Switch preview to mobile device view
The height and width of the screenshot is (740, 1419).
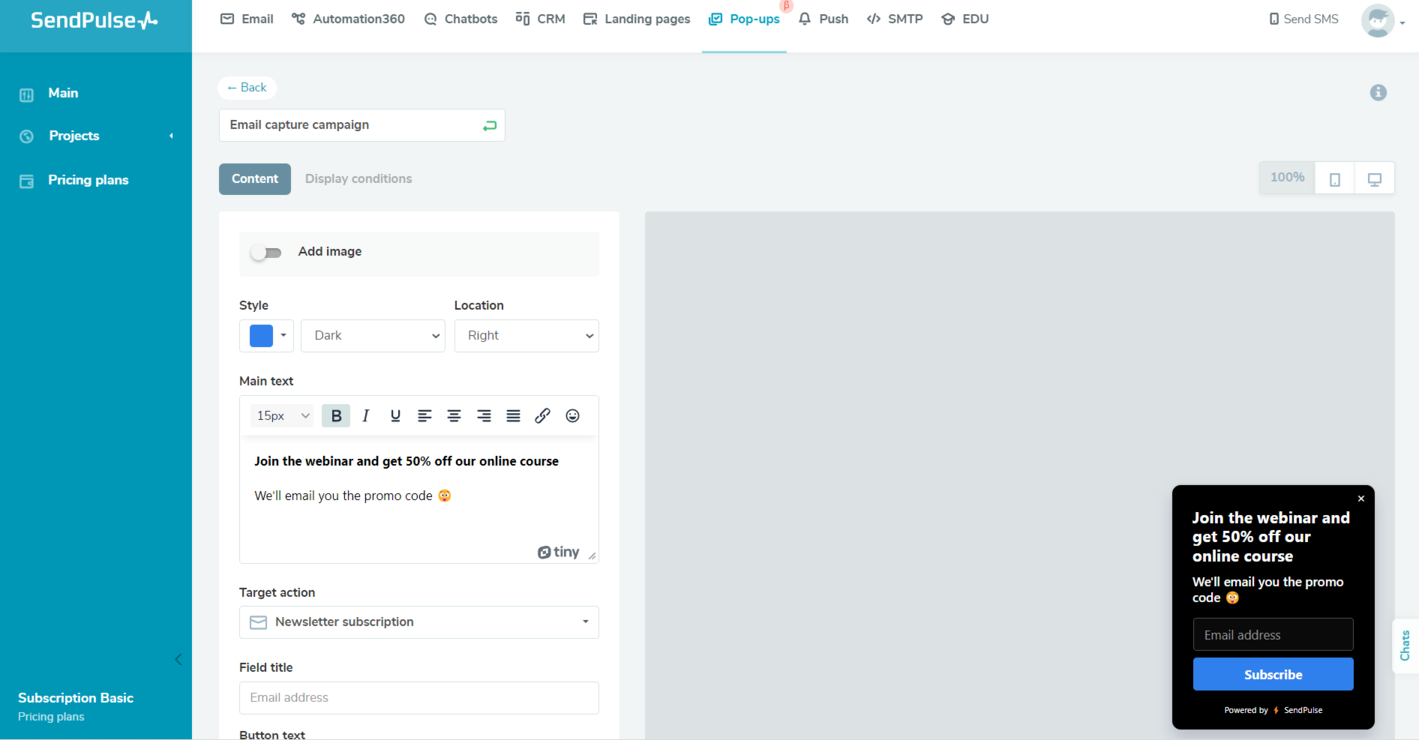[x=1334, y=179]
